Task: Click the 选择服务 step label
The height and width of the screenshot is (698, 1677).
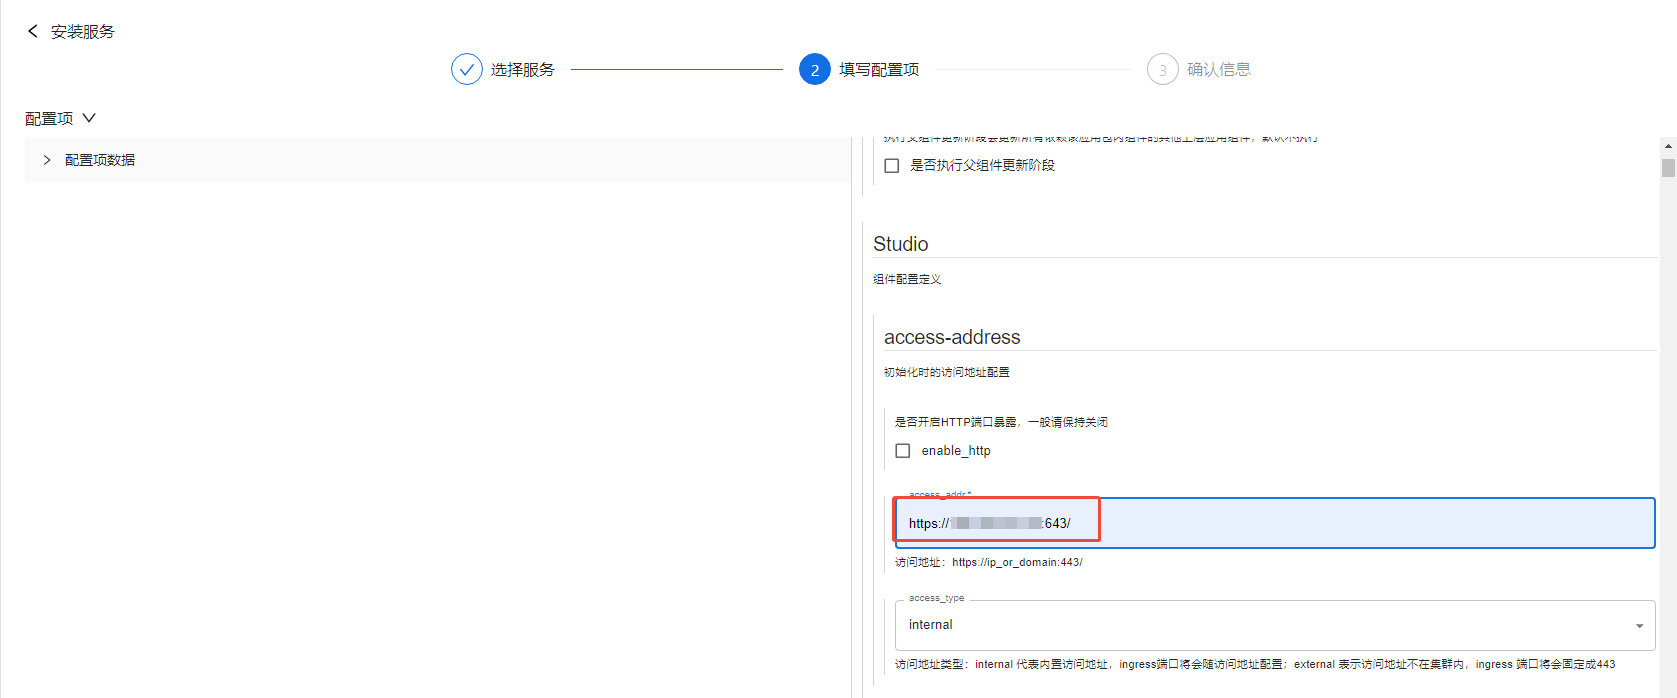Action: (x=522, y=70)
